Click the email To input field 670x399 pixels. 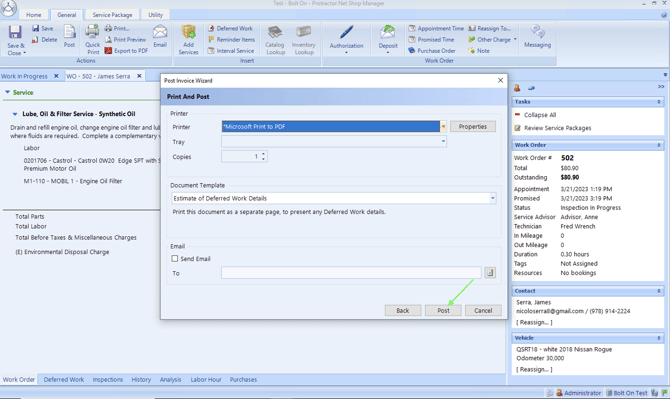point(351,273)
